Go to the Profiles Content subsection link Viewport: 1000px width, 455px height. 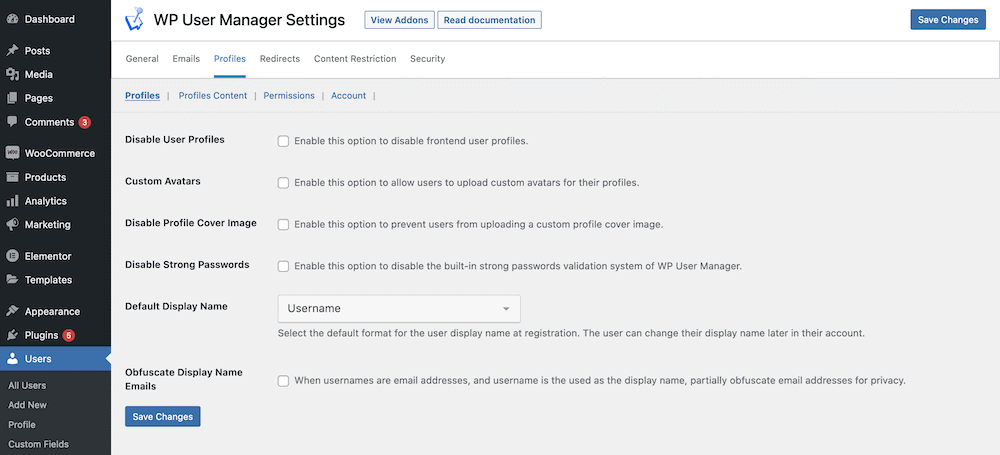(x=213, y=96)
